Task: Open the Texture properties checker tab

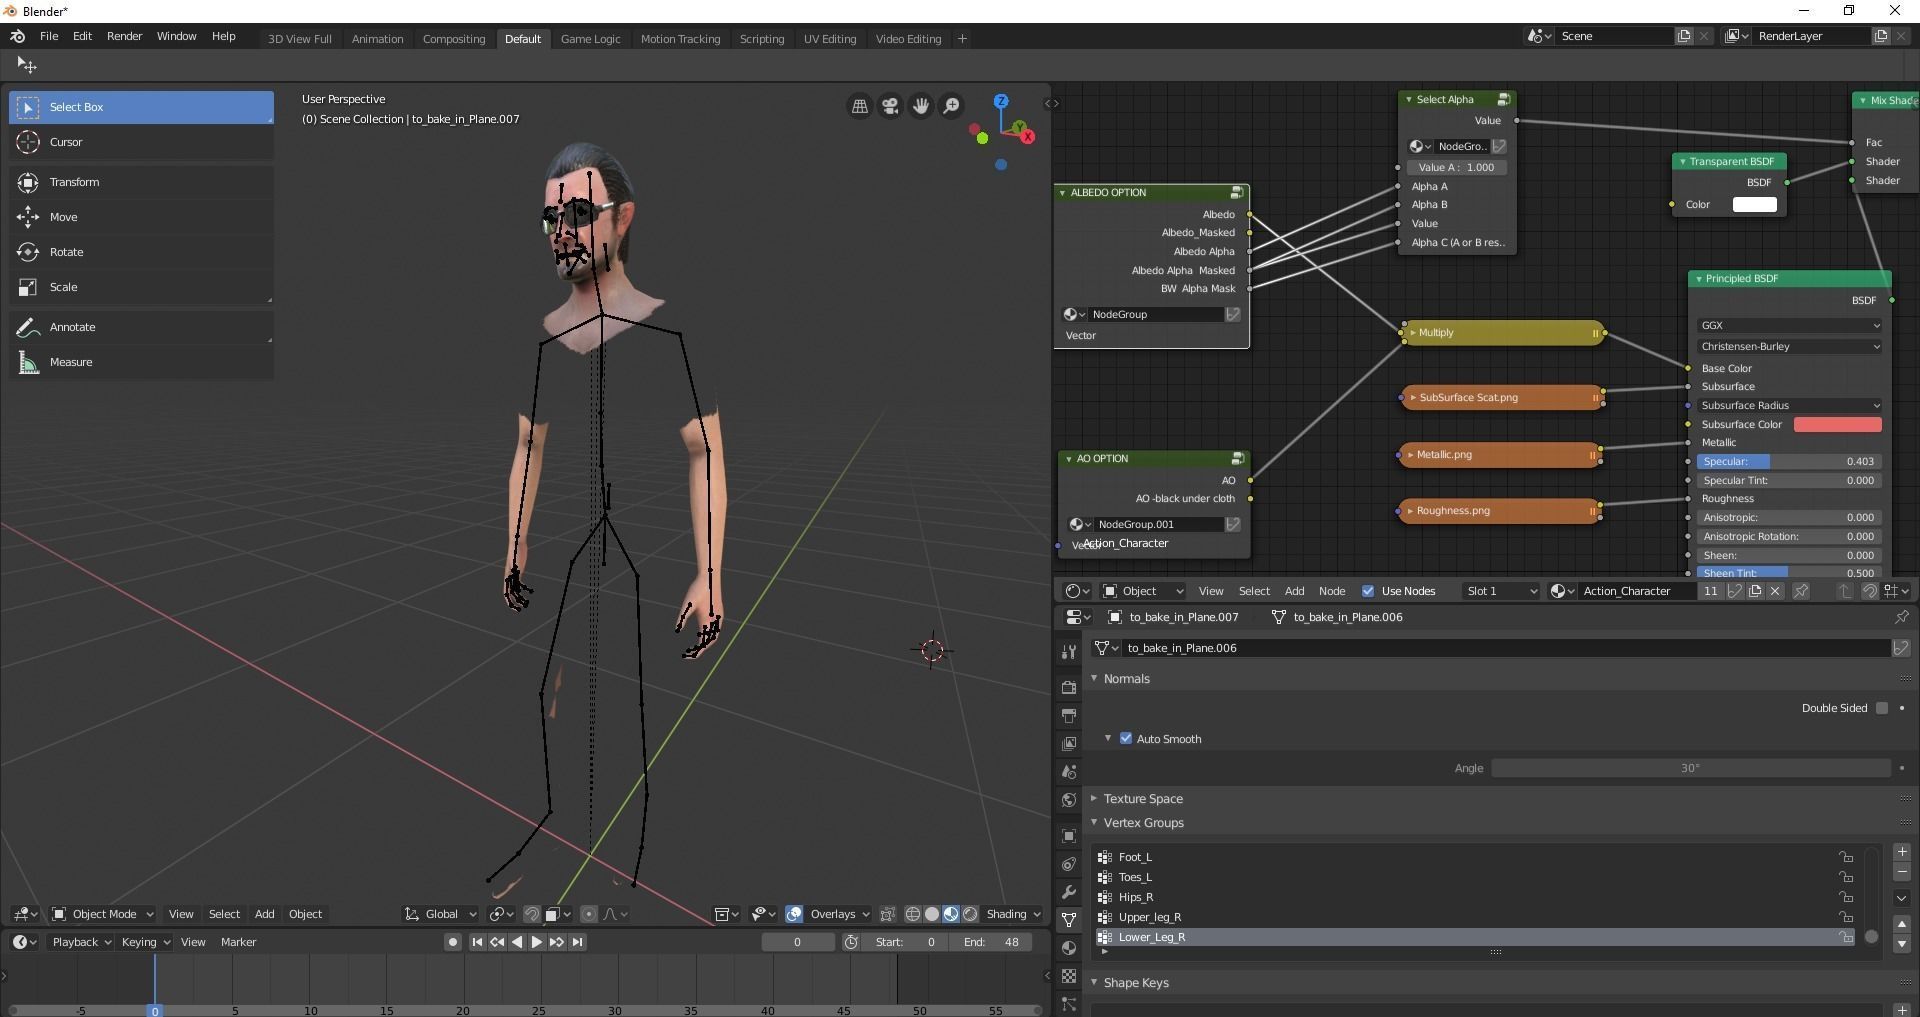Action: (1069, 976)
